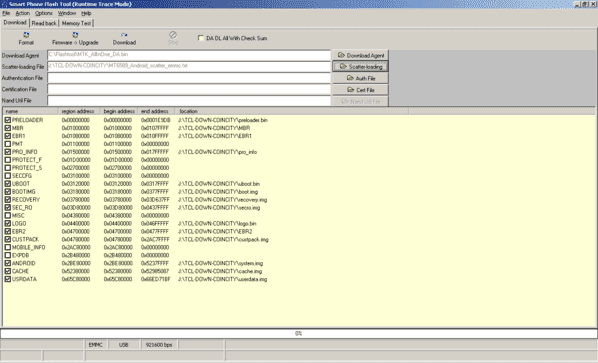Select the CACHE row name
Screen dimensions: 598x363
(21, 271)
